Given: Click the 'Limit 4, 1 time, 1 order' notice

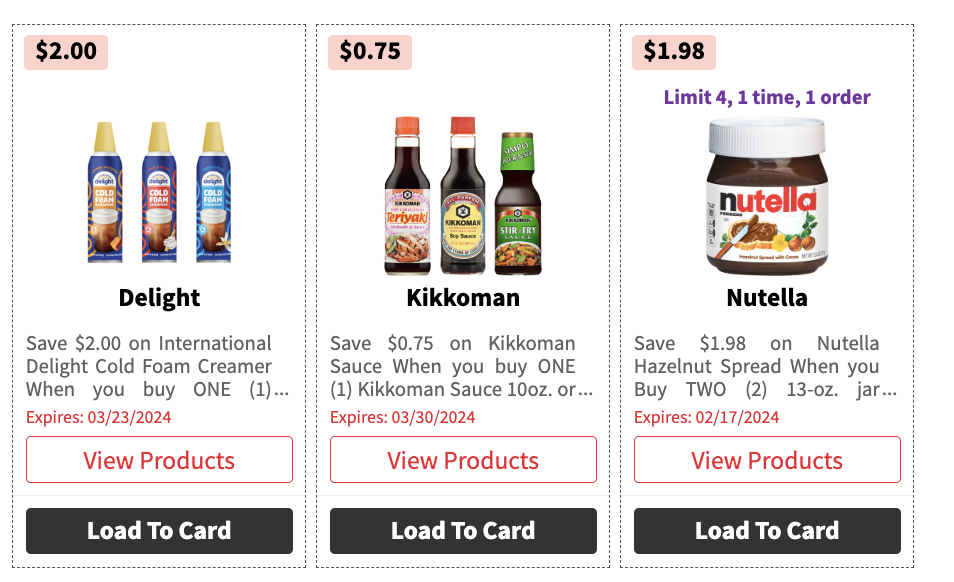Looking at the screenshot, I should 767,96.
